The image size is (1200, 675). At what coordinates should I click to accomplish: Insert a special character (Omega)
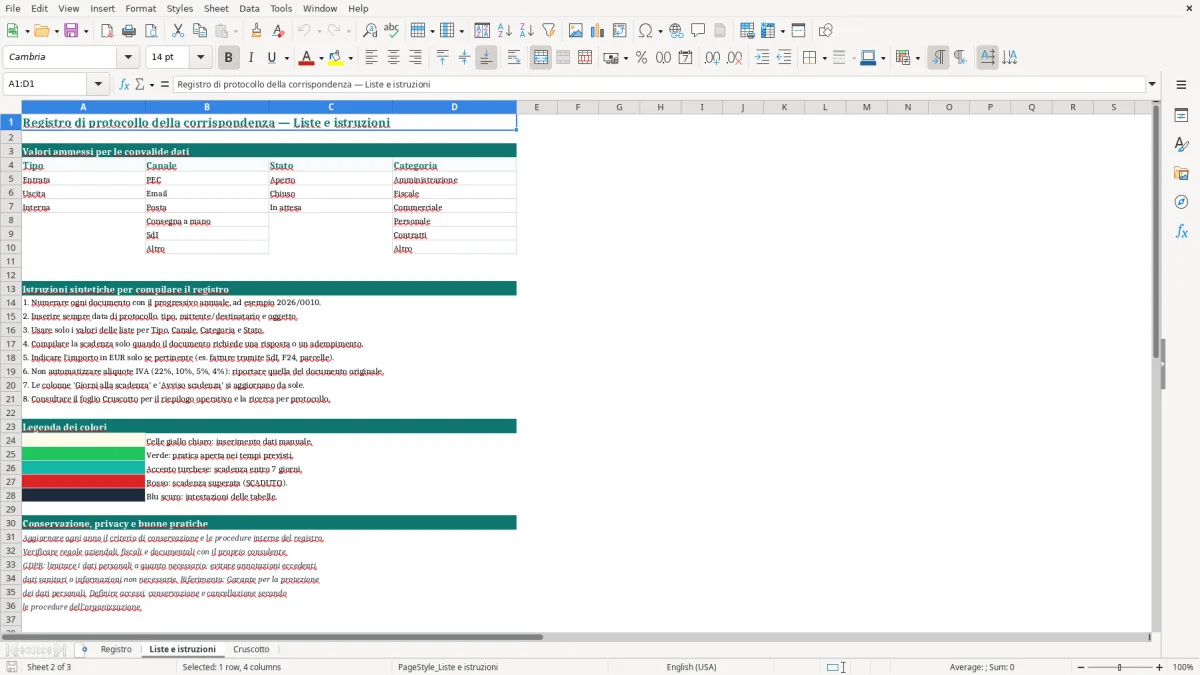point(646,31)
